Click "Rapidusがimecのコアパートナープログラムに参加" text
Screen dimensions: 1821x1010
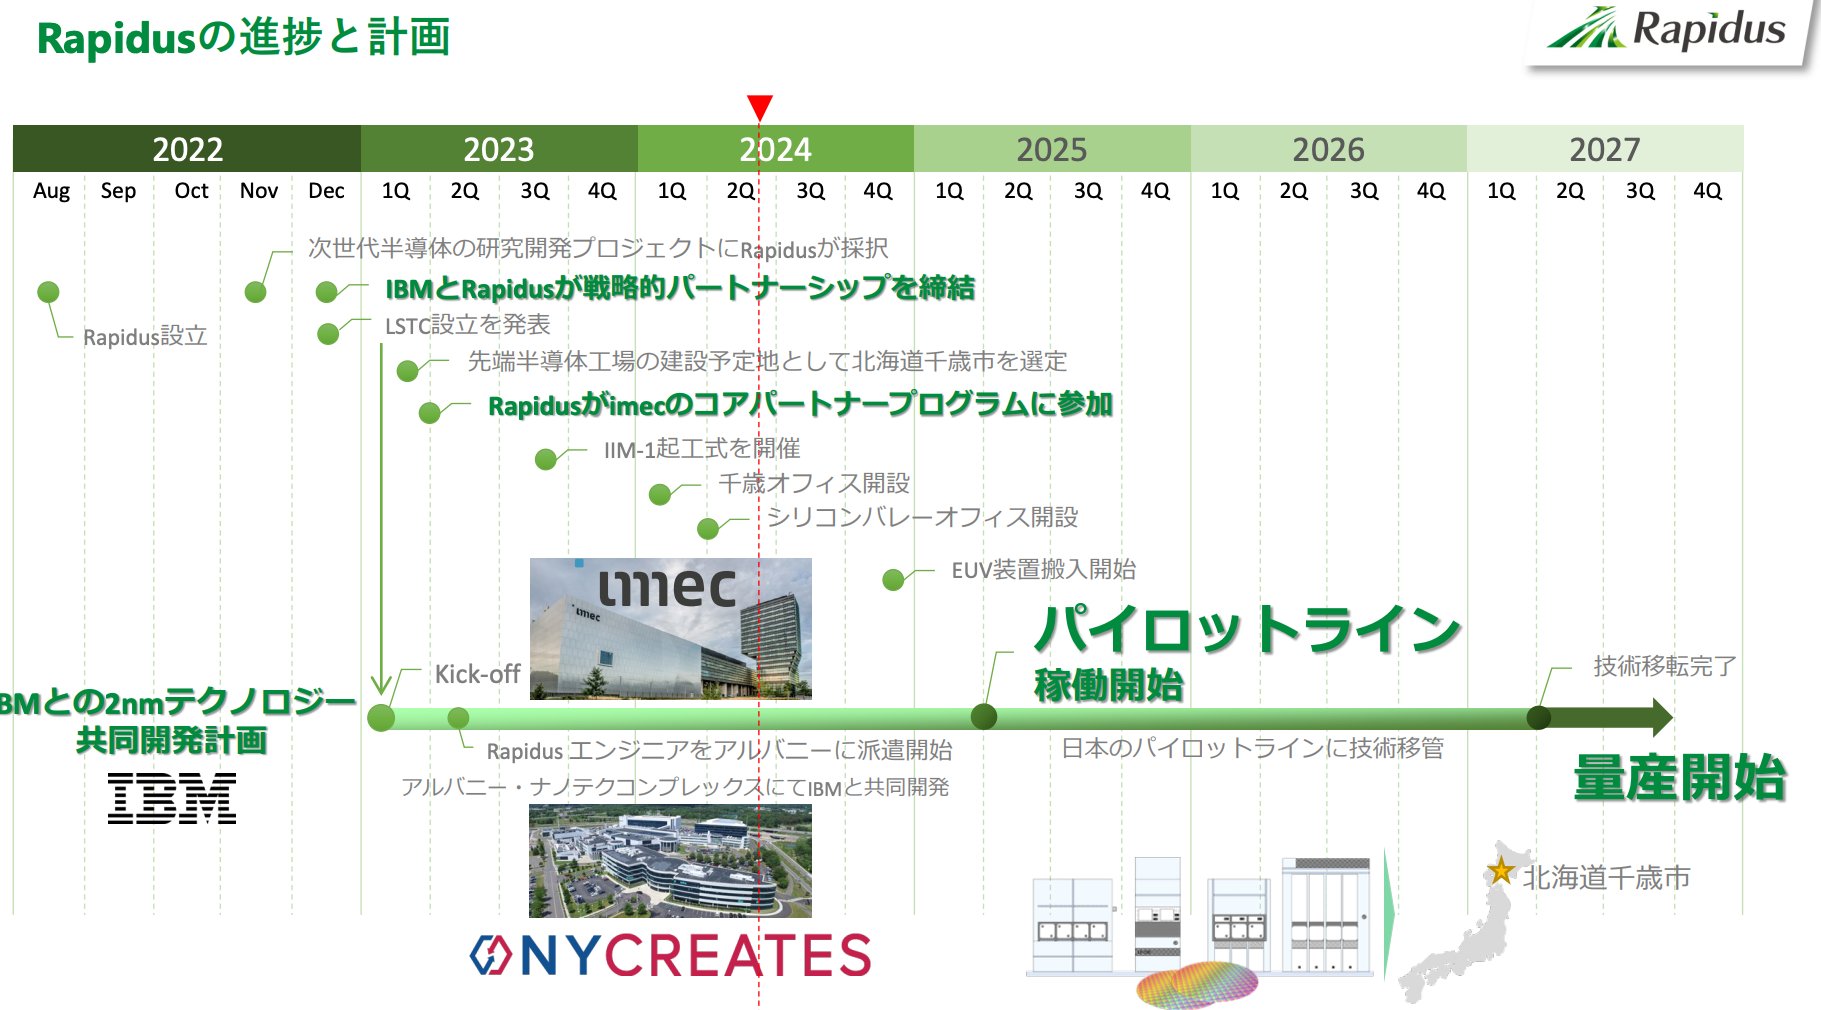click(x=800, y=405)
